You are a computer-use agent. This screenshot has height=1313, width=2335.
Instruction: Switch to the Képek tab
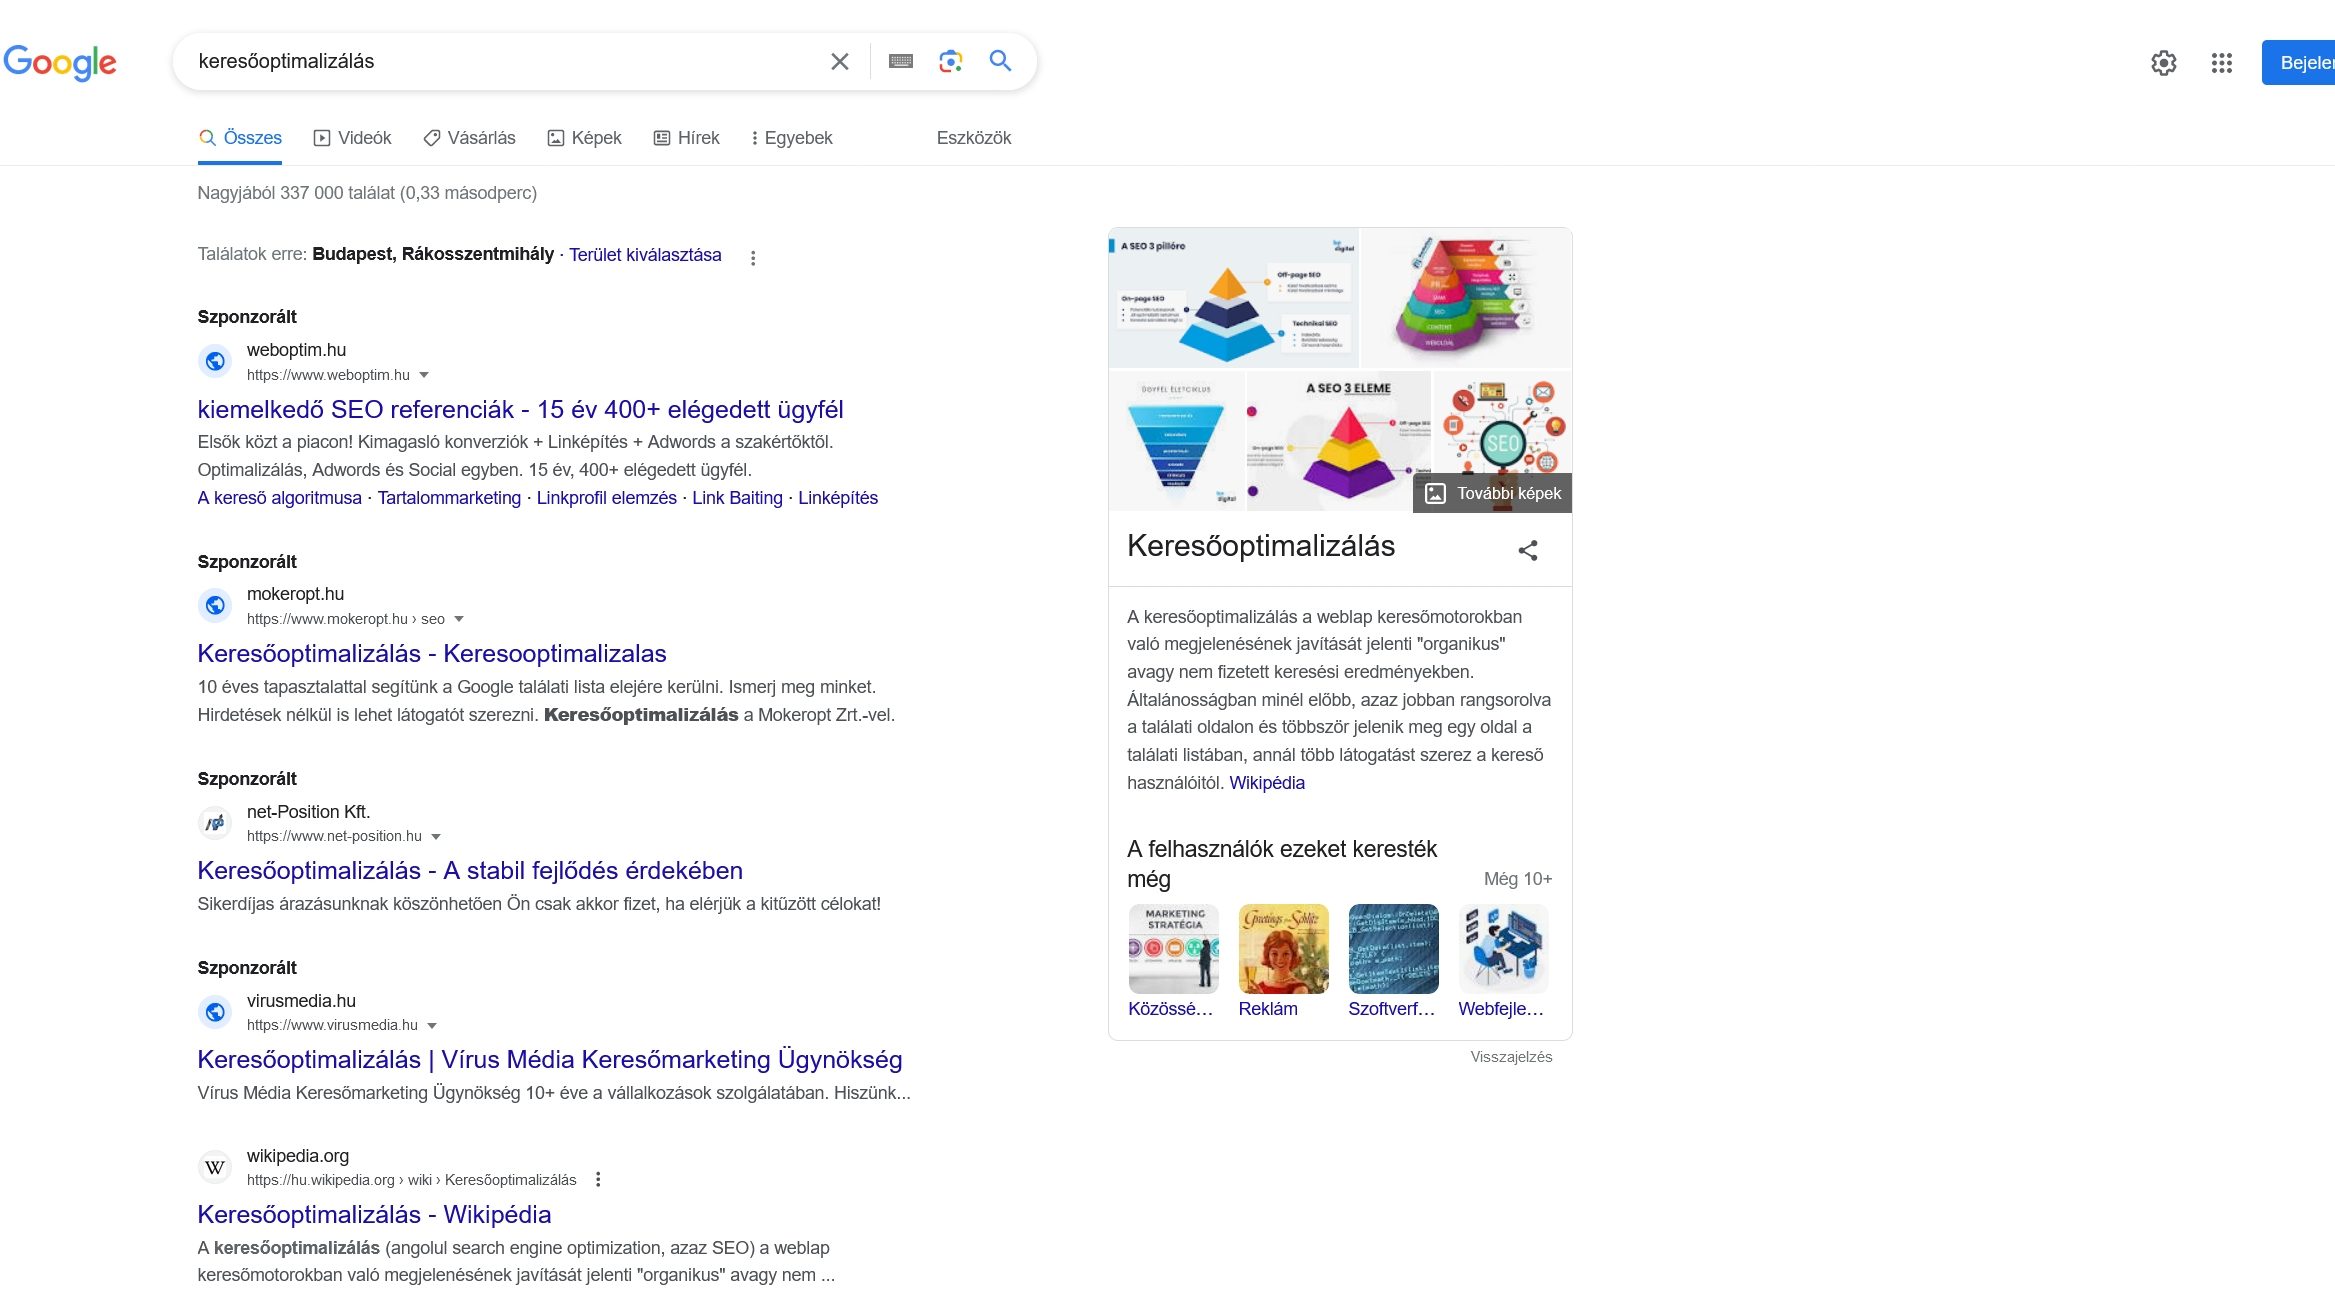click(584, 138)
